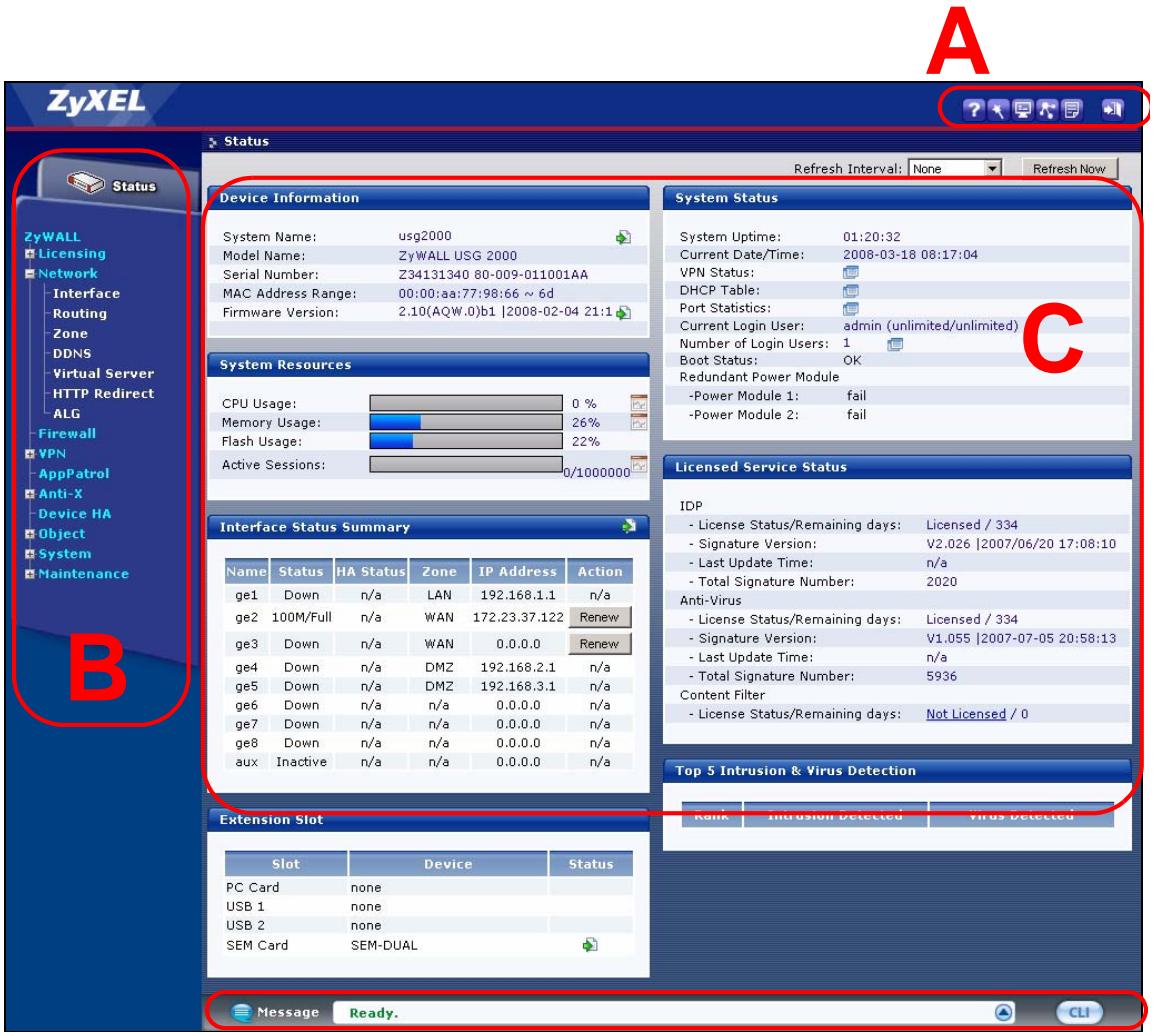Click the SEM-DUAL device cell
Viewport: 1153px width, 1032px height.
[384, 944]
